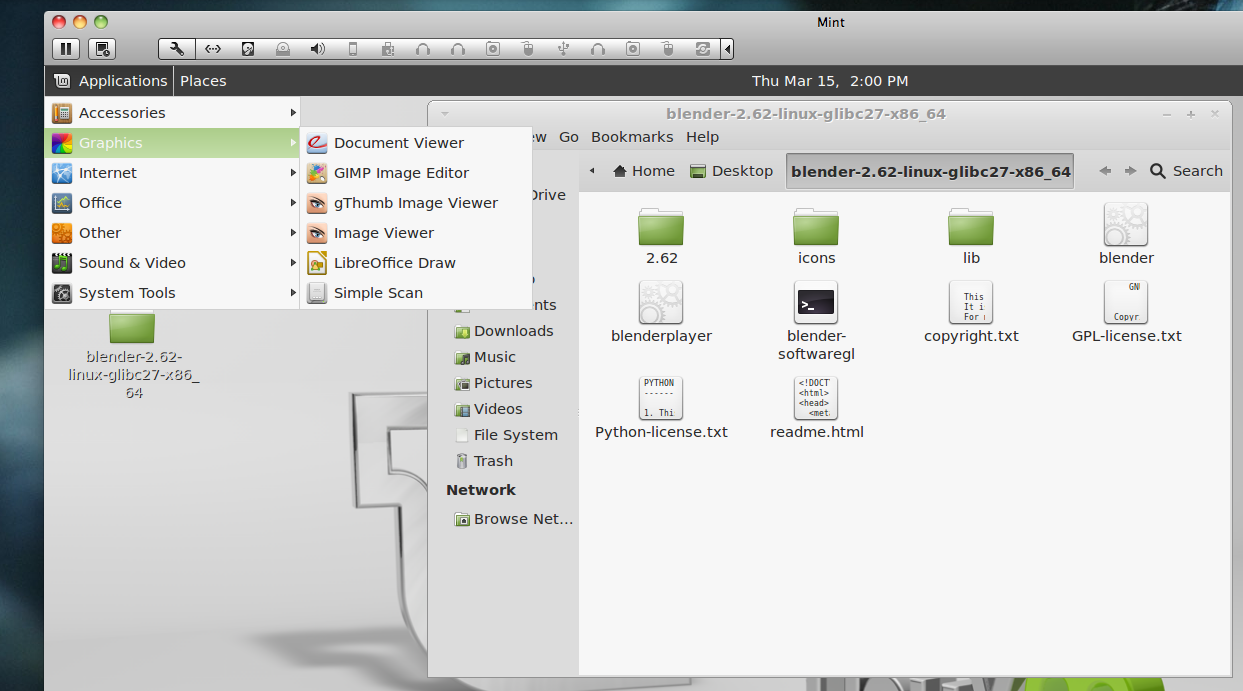Open the Office category

174,203
